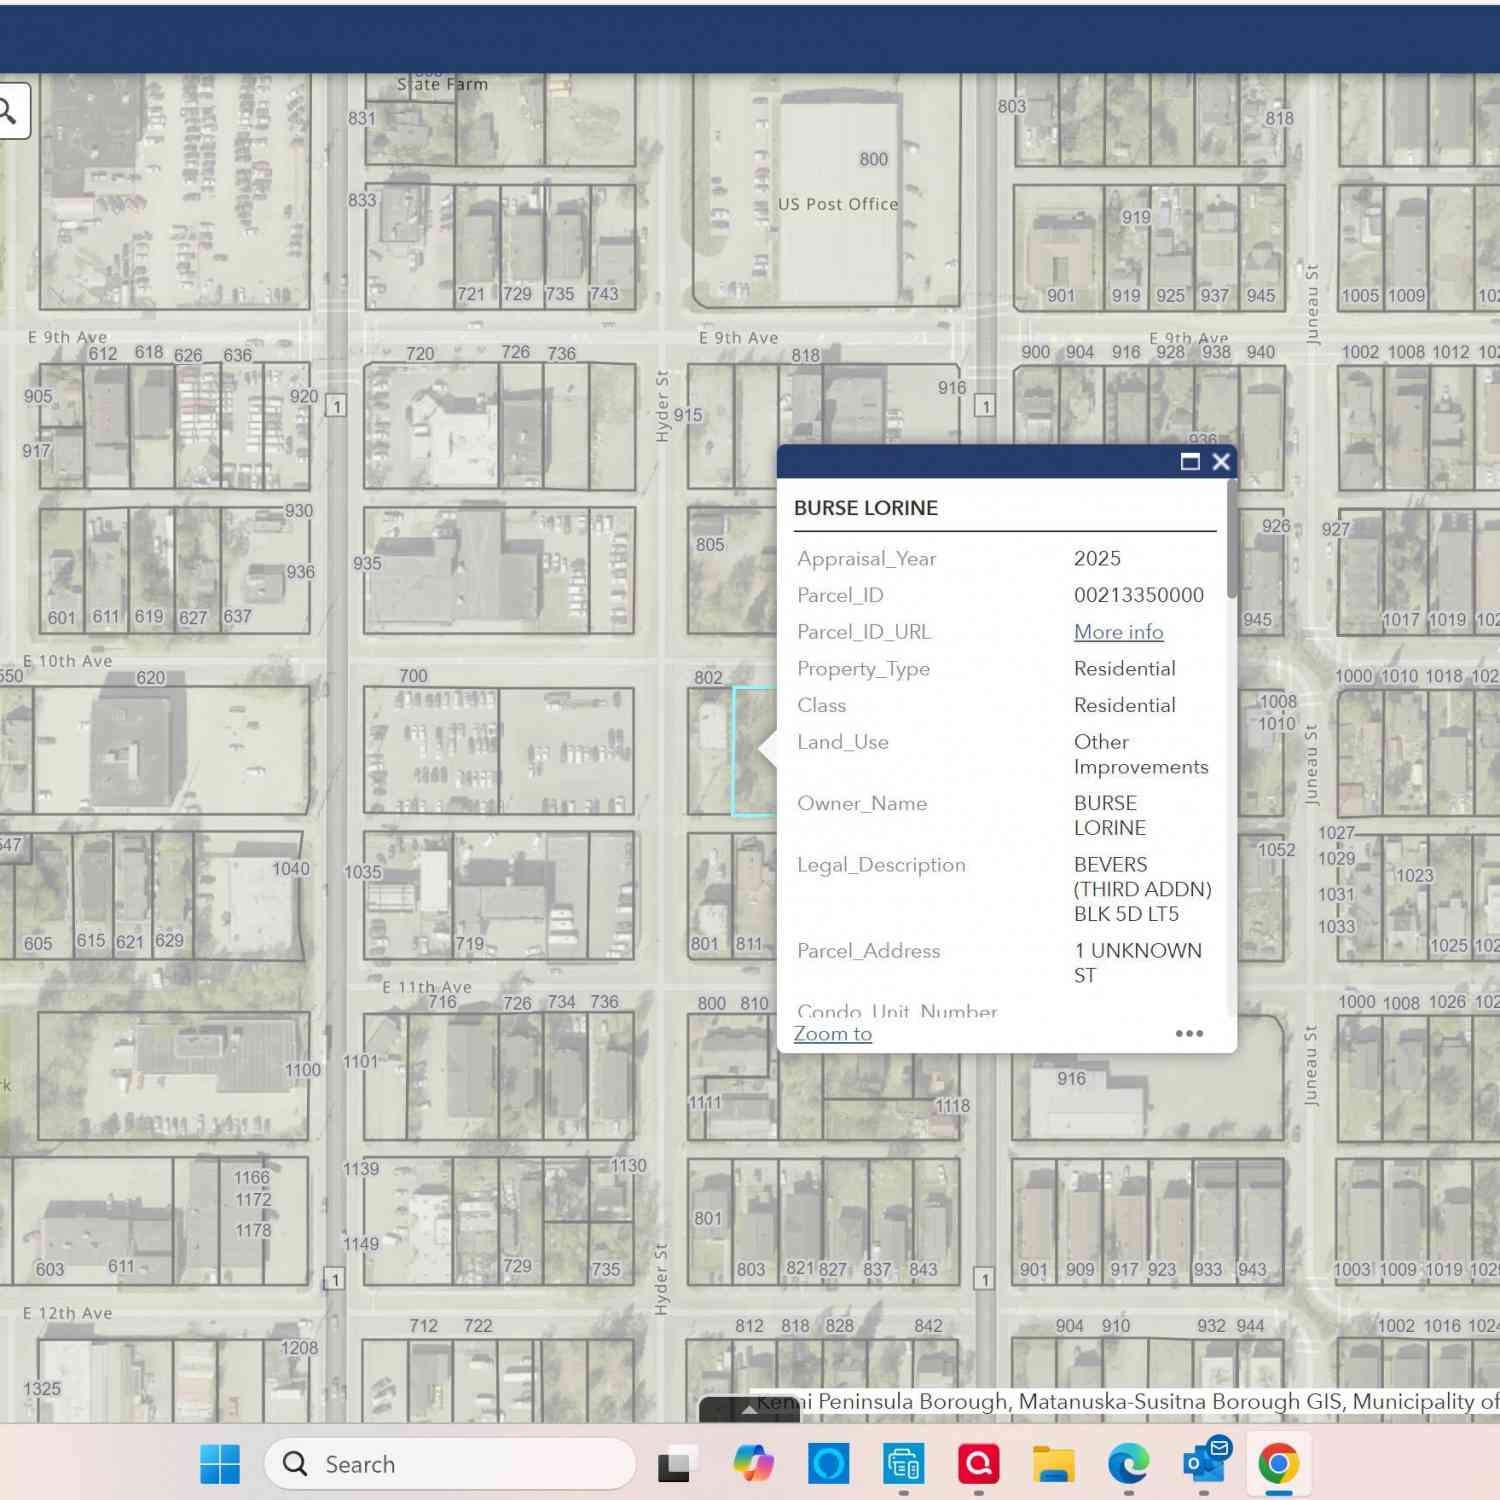
Task: Click the State Farm map label
Action: (442, 84)
